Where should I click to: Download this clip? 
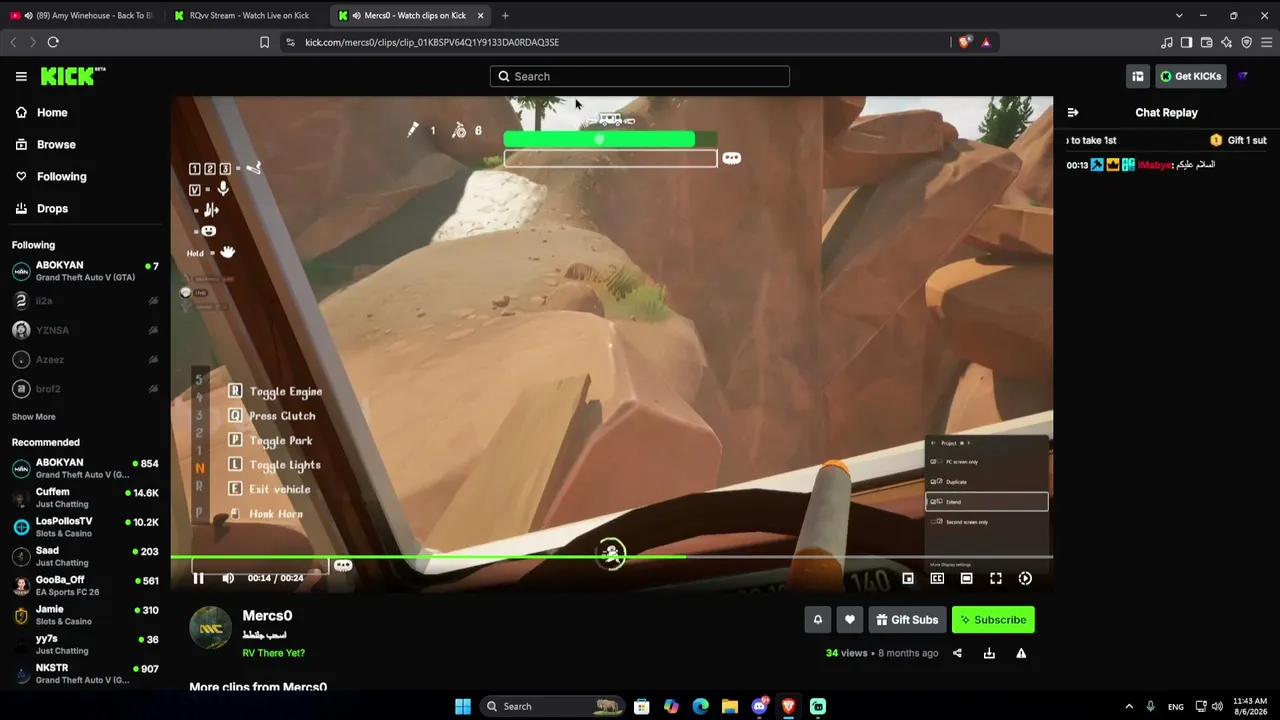[x=989, y=653]
